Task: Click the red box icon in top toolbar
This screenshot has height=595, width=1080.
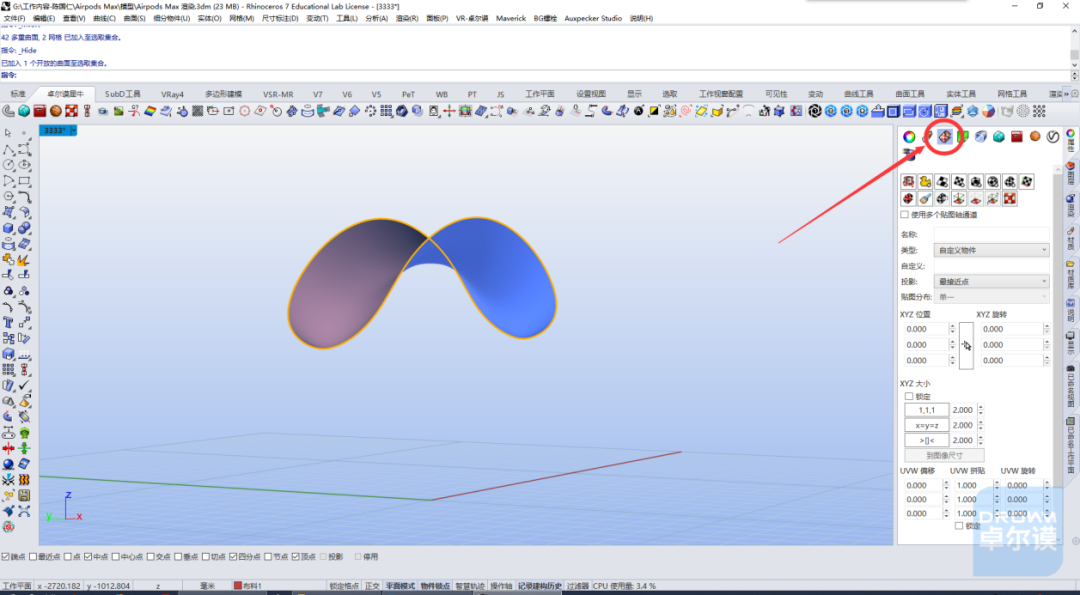Action: tap(40, 111)
